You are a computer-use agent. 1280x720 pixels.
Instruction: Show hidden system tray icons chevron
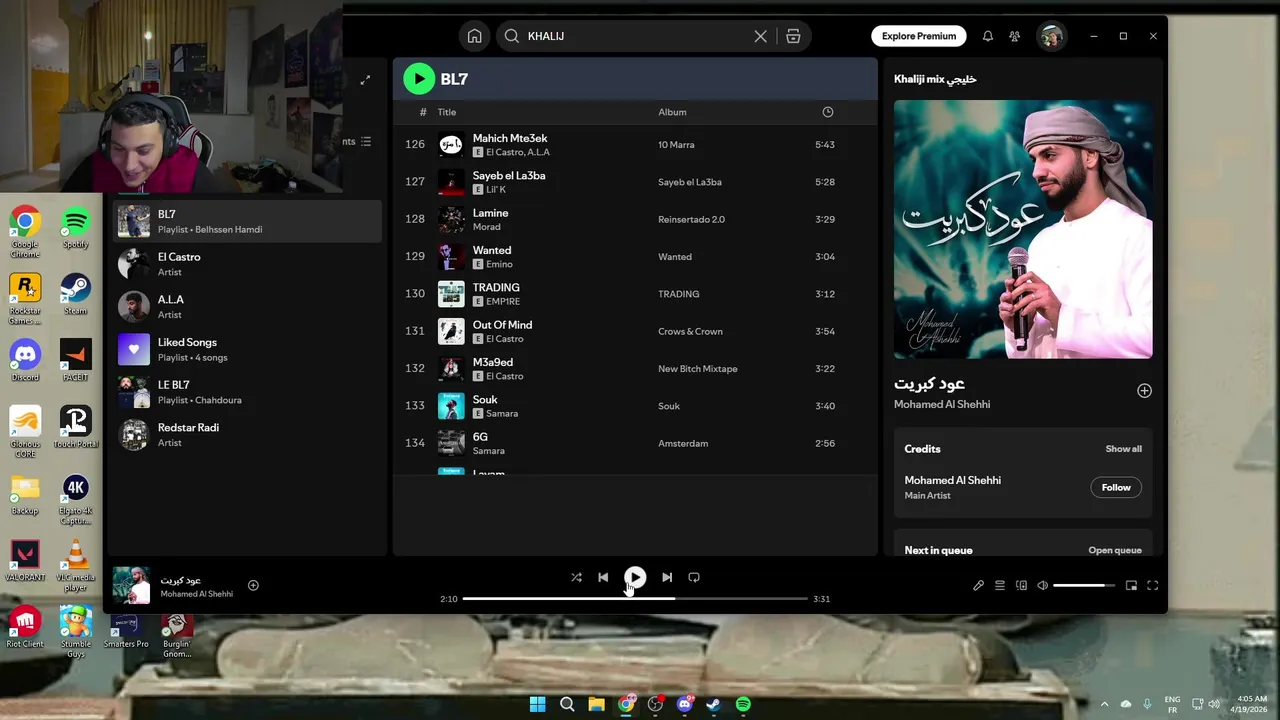1104,704
